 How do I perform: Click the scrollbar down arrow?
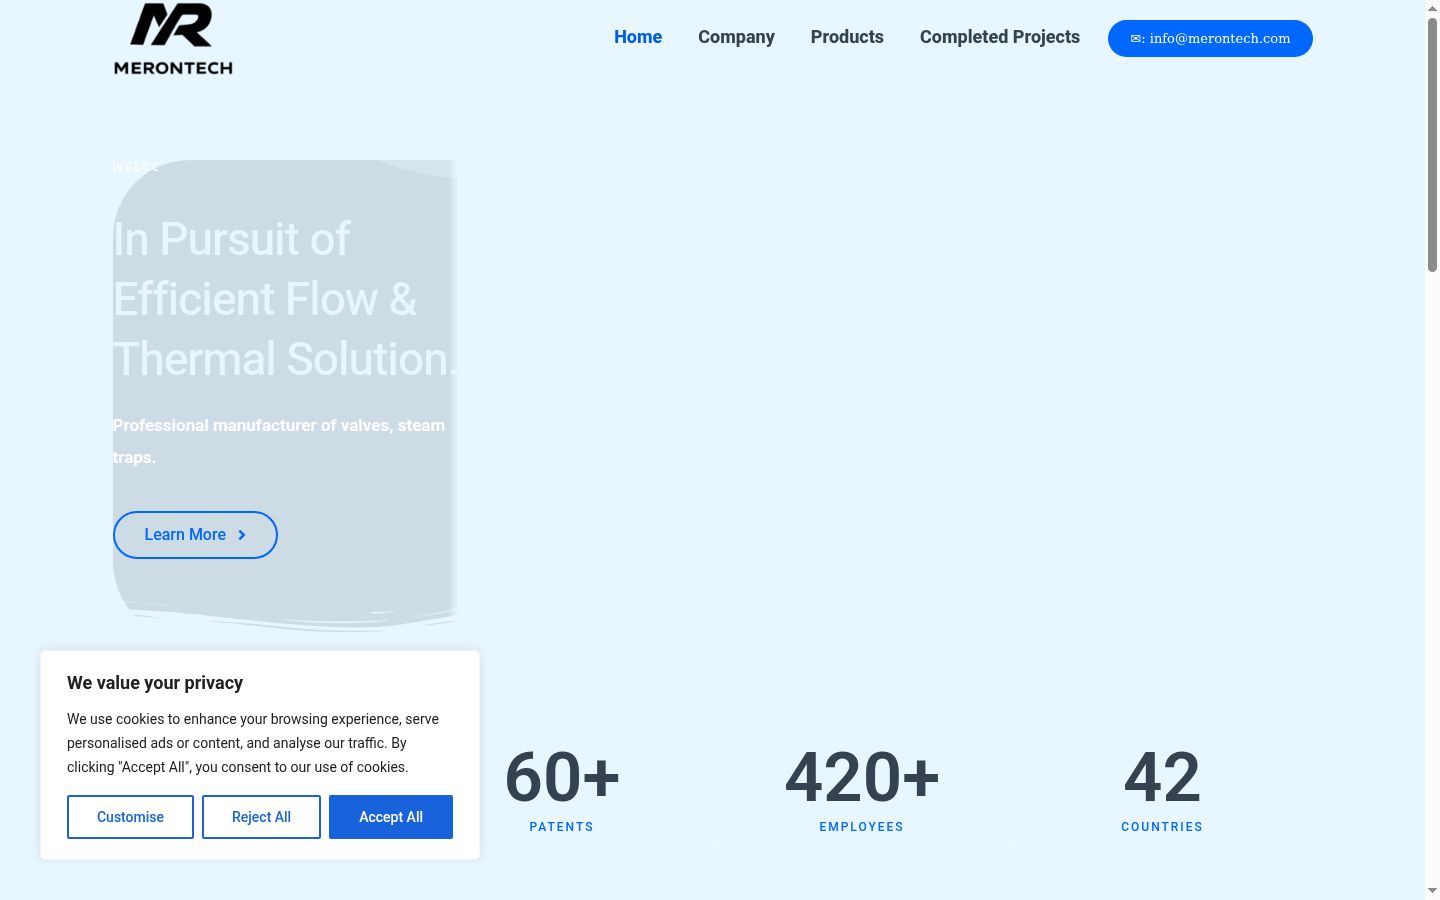click(x=1432, y=891)
